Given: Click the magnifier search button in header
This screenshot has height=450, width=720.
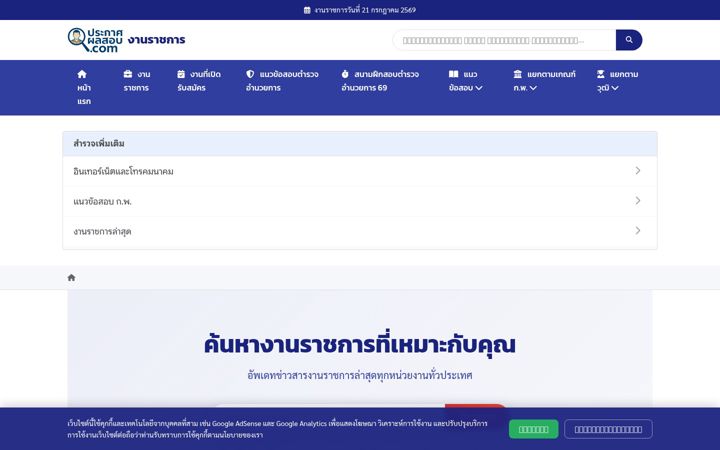Looking at the screenshot, I should pos(629,40).
